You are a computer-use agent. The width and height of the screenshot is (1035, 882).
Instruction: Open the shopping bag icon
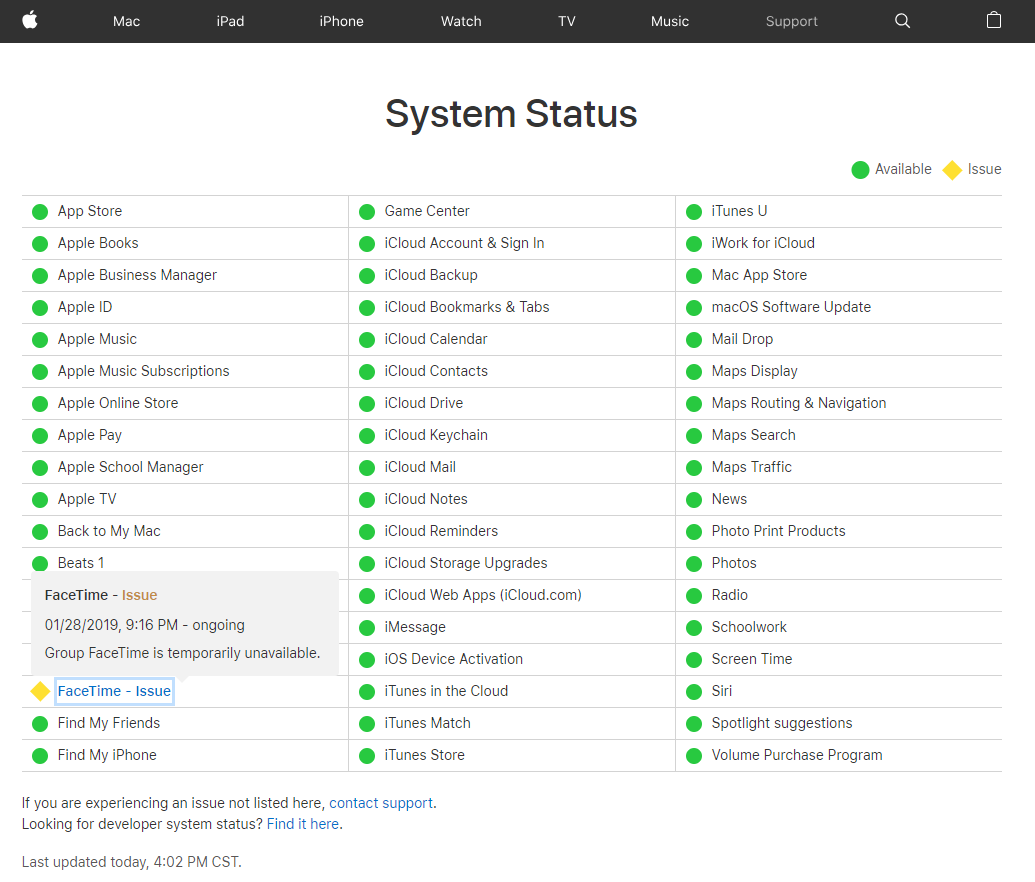pyautogui.click(x=993, y=21)
